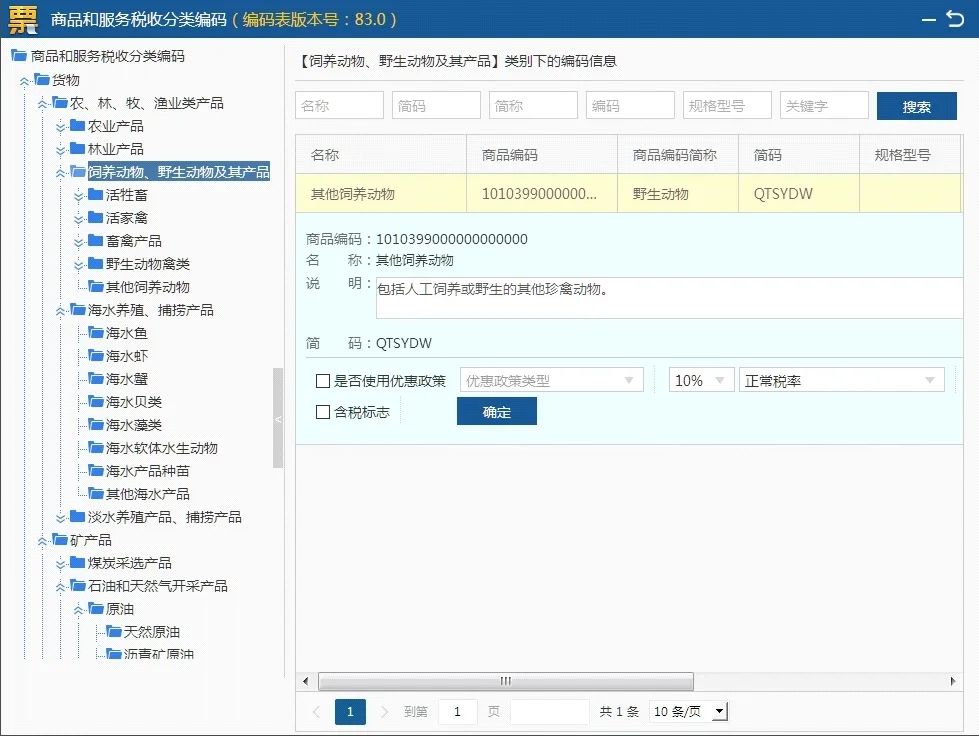Viewport: 979px width, 736px height.
Task: Click the folder icon beside 畜禽产品
Action: click(x=96, y=240)
